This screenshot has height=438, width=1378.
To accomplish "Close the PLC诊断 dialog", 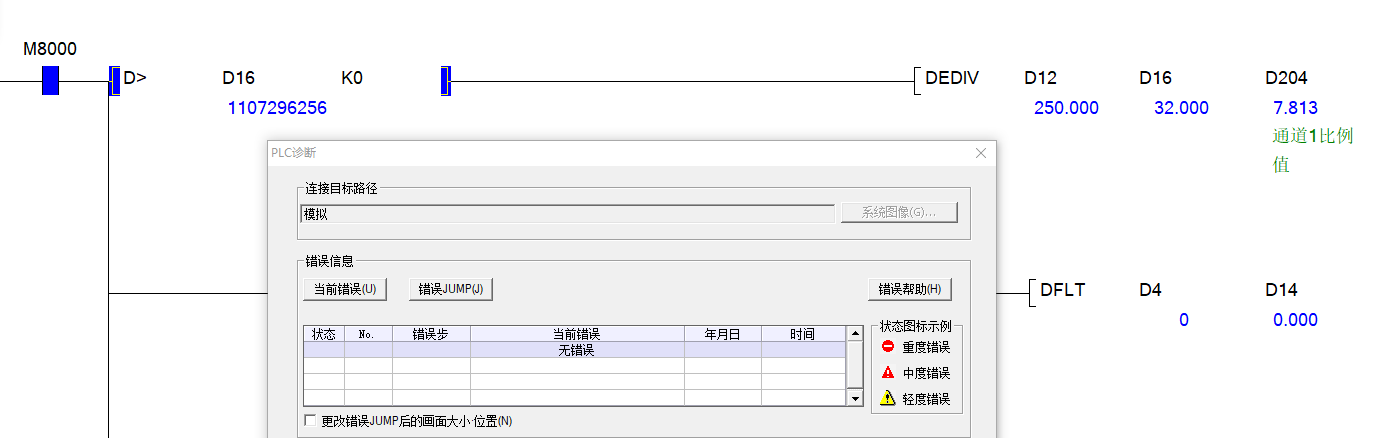I will pyautogui.click(x=980, y=153).
